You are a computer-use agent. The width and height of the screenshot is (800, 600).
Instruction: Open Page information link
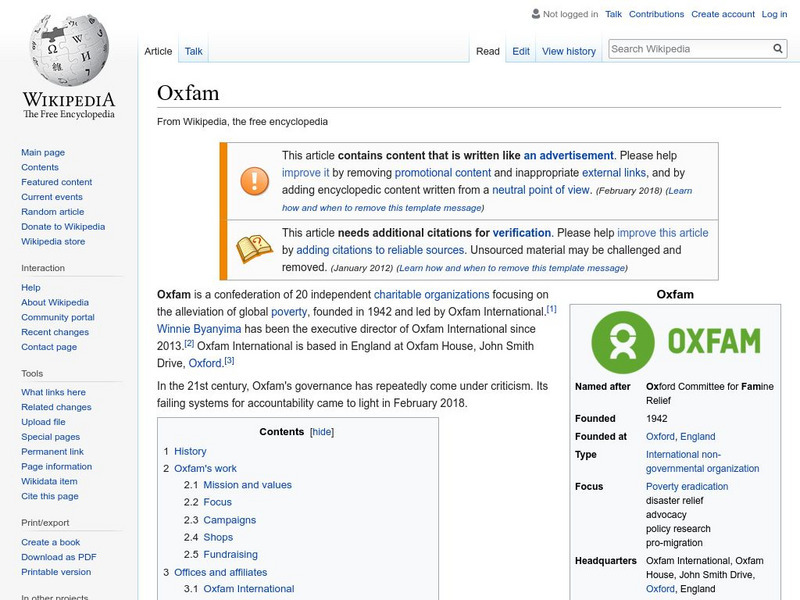(x=57, y=466)
